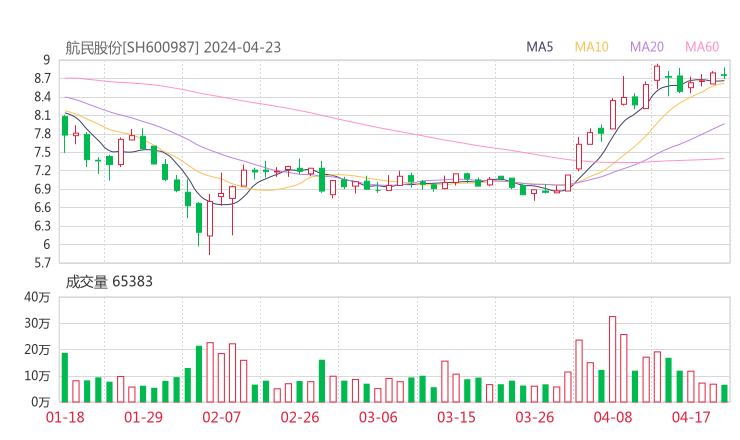The height and width of the screenshot is (440, 740).
Task: Click the 03-06 date axis label
Action: pos(378,417)
